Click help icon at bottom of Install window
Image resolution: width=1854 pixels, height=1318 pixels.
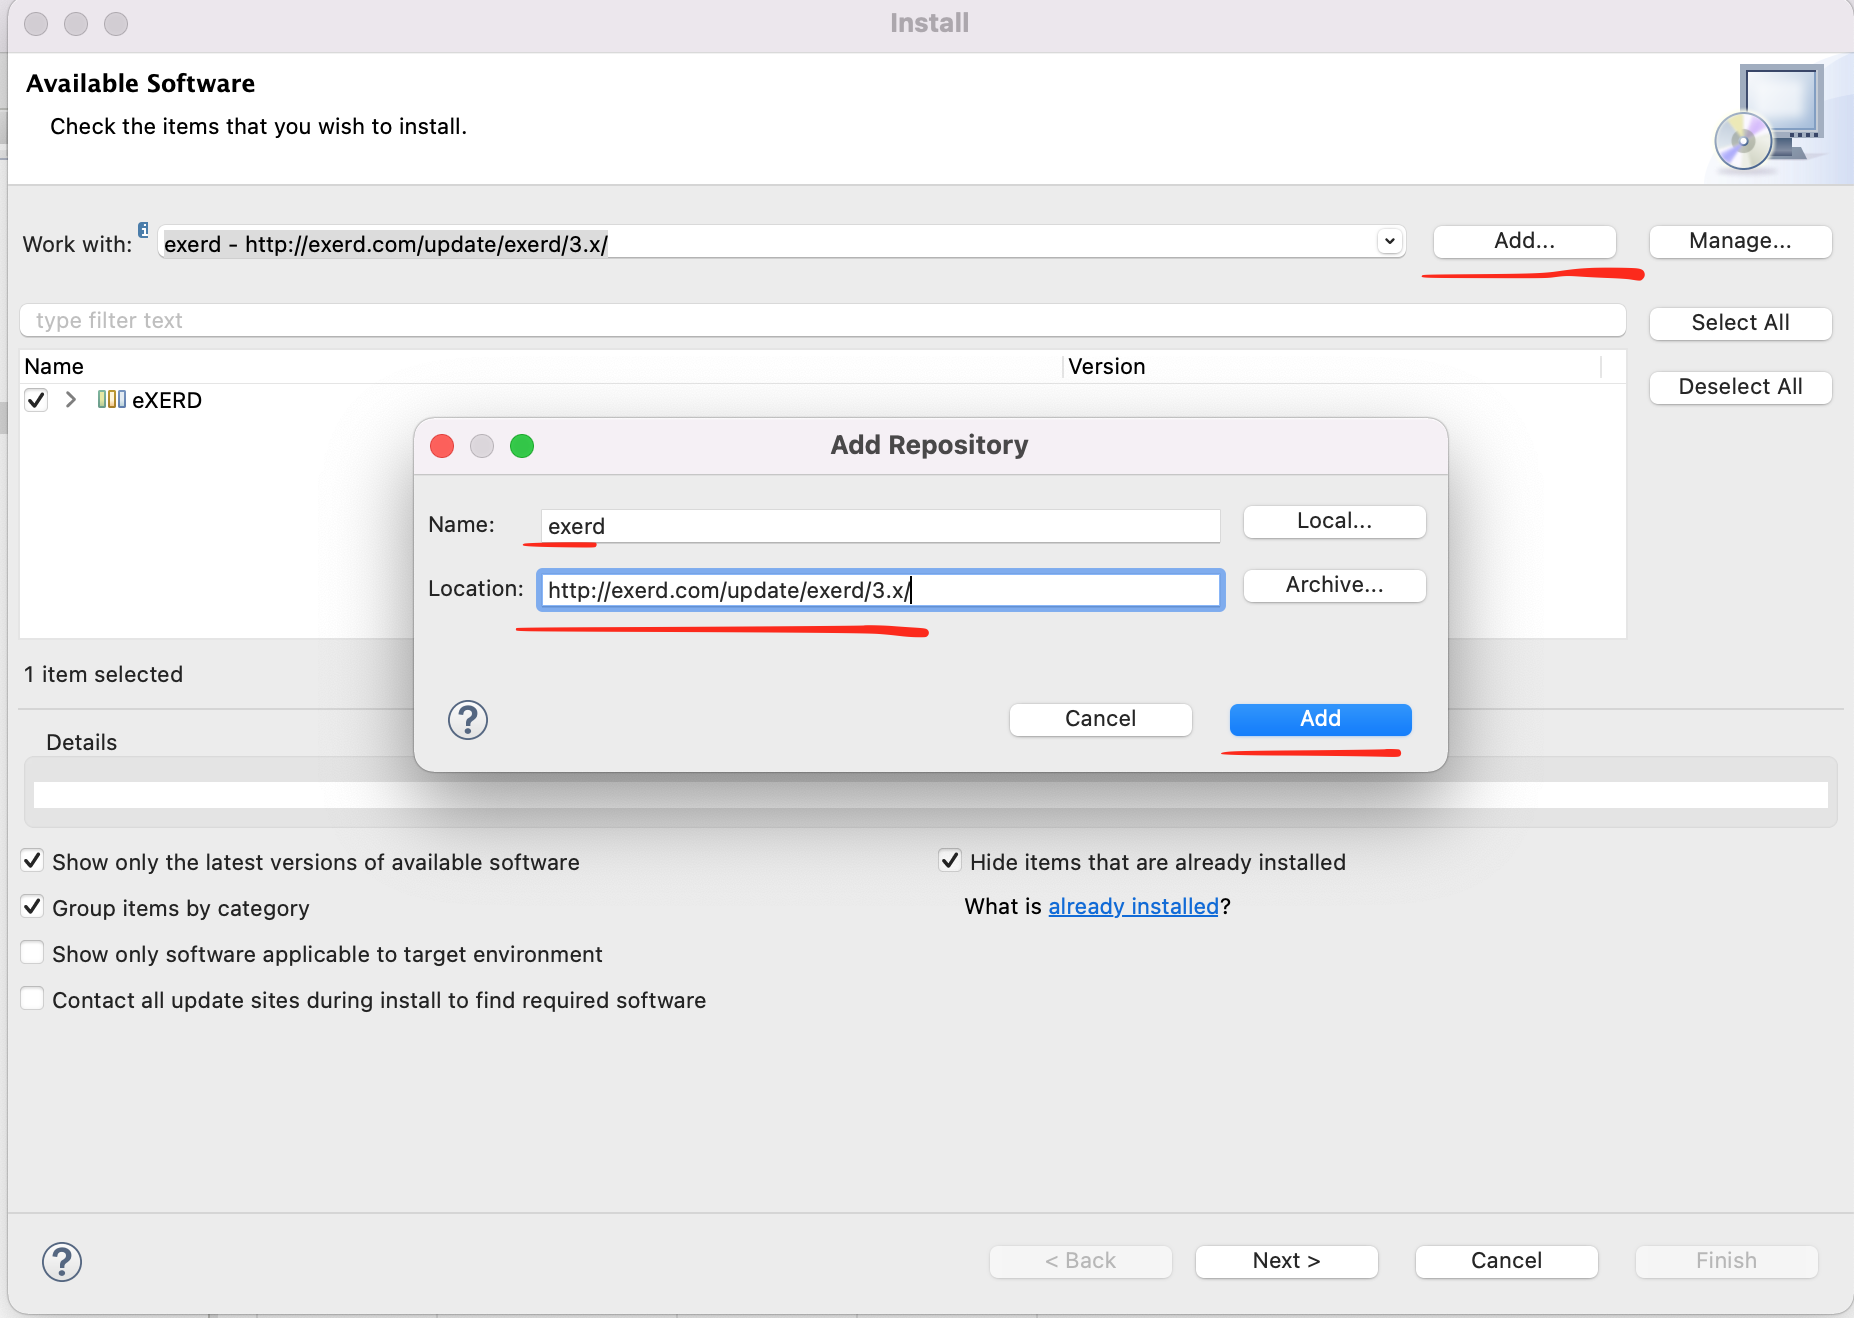click(62, 1262)
